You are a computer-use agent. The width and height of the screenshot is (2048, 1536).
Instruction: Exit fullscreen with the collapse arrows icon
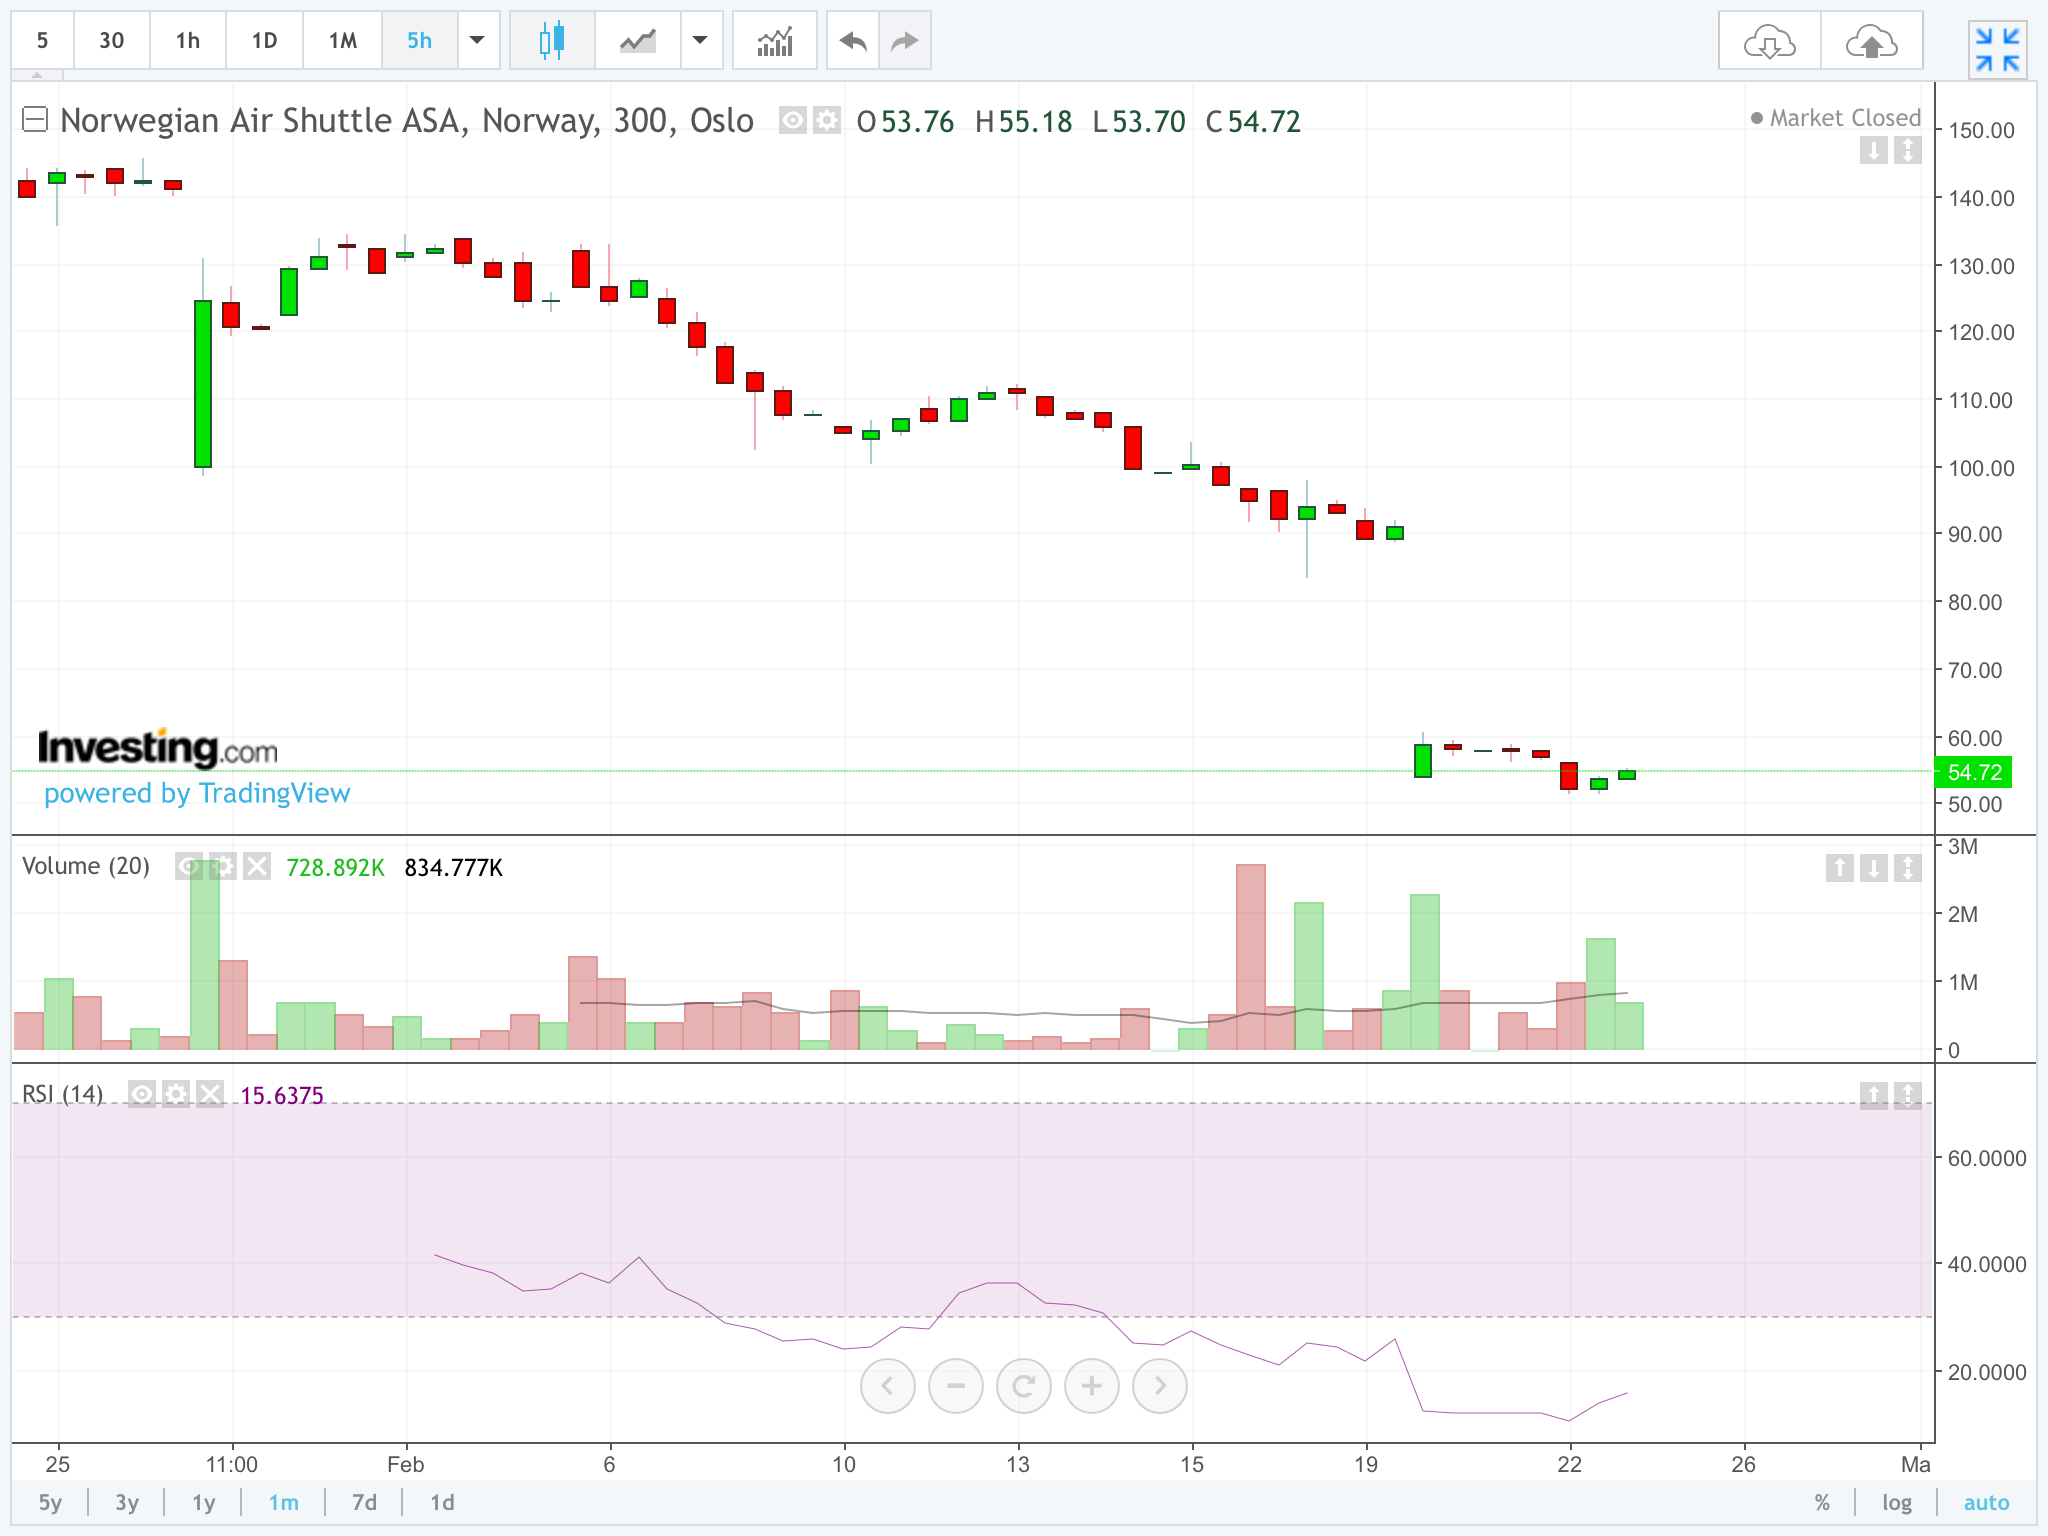[1997, 49]
